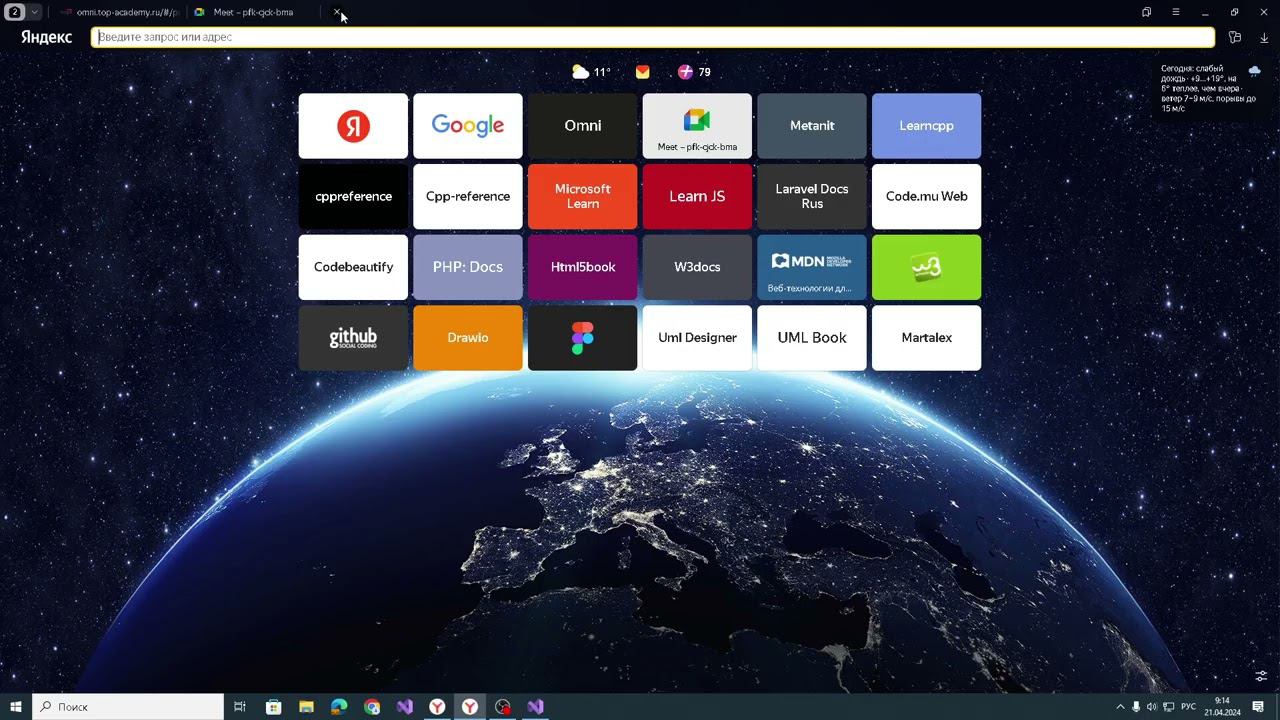This screenshot has width=1280, height=720.
Task: Click the Windows taskbar search box Поиск
Action: click(128, 707)
